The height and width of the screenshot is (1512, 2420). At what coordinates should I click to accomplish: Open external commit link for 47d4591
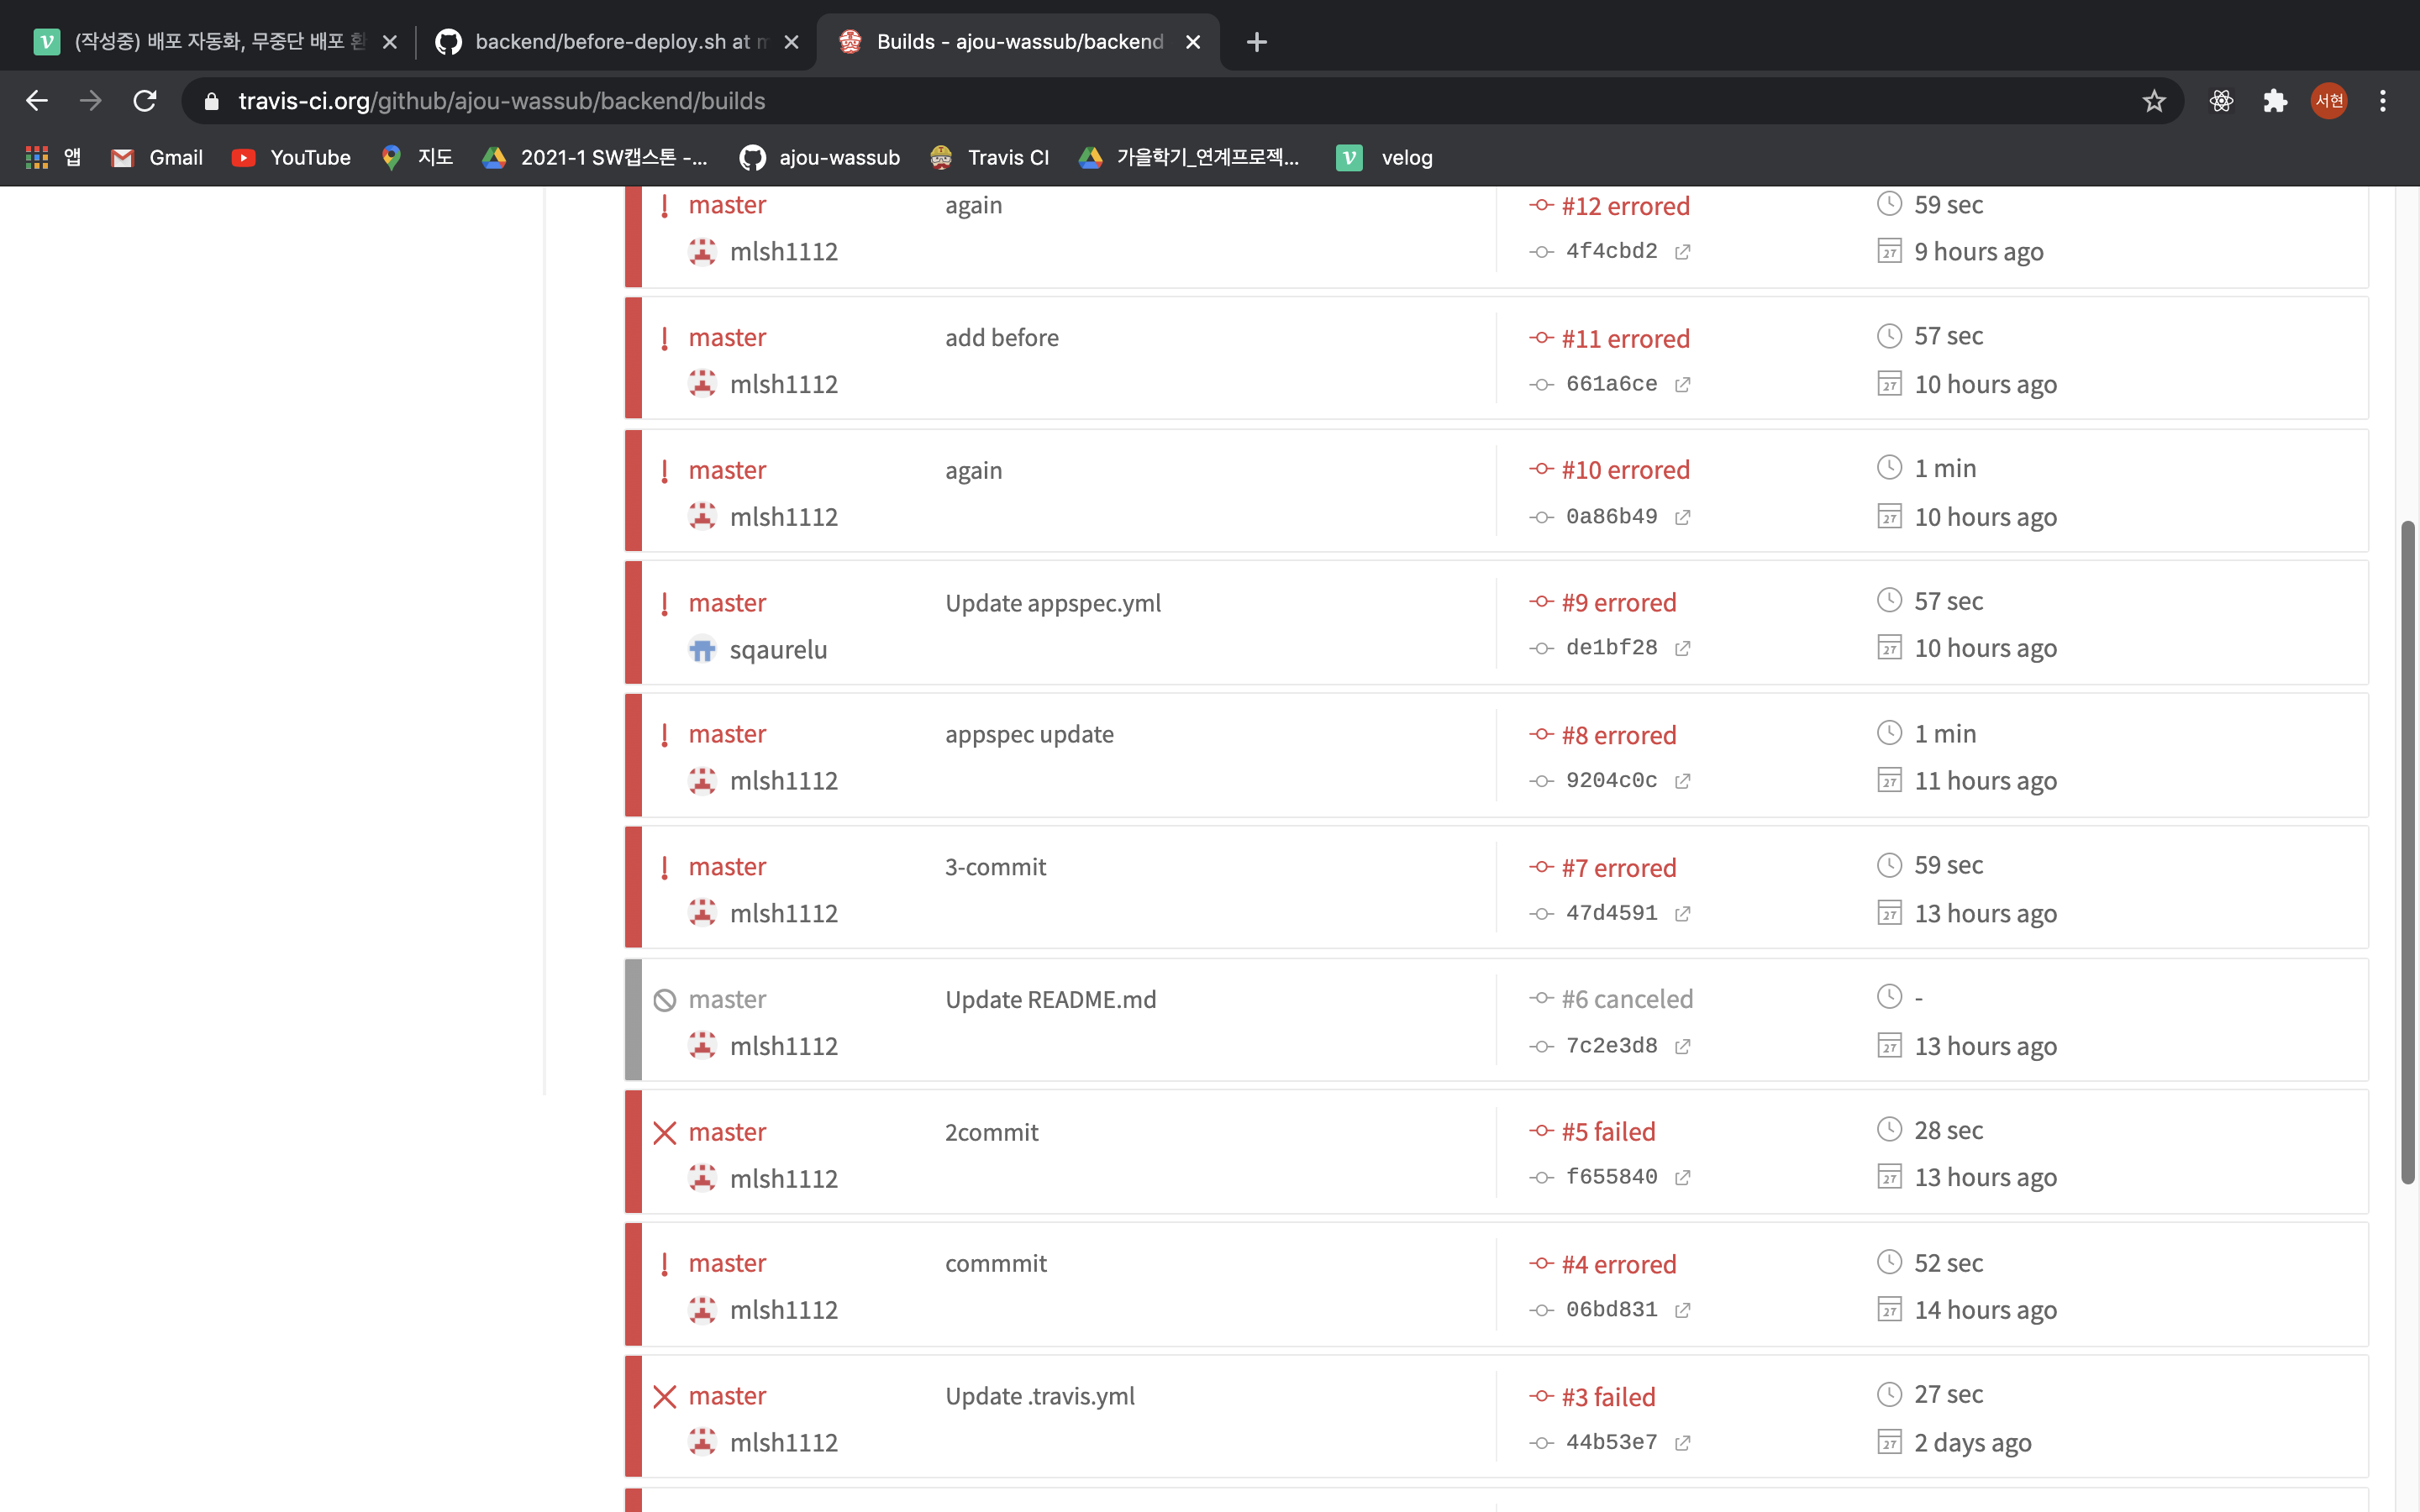(1683, 914)
